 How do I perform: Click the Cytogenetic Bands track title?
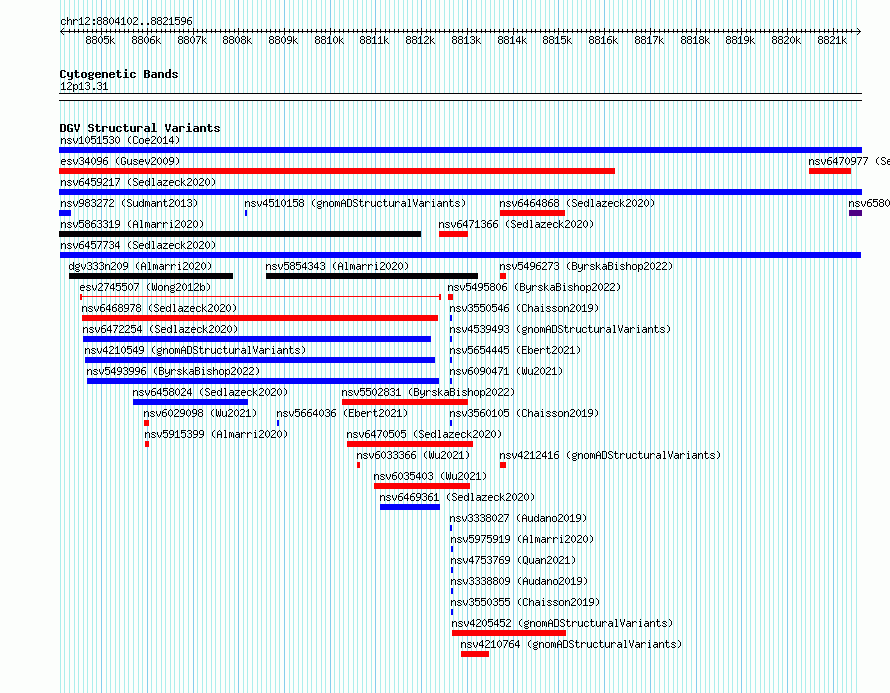pyautogui.click(x=119, y=74)
